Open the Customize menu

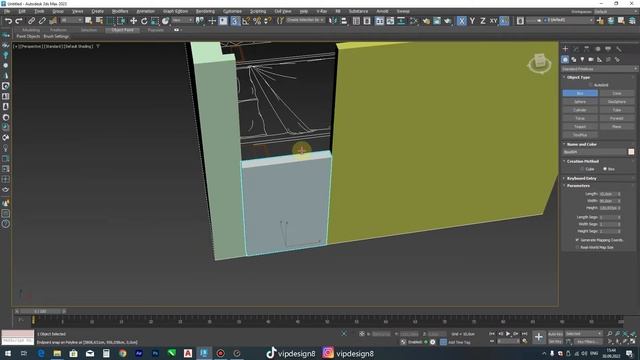[x=232, y=11]
